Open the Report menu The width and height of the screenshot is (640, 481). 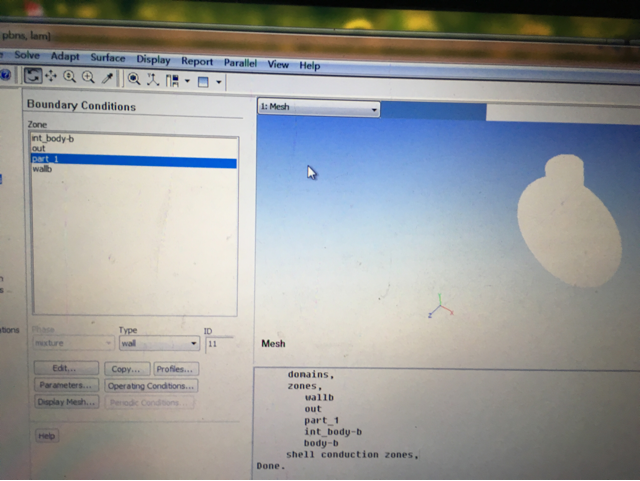click(197, 61)
